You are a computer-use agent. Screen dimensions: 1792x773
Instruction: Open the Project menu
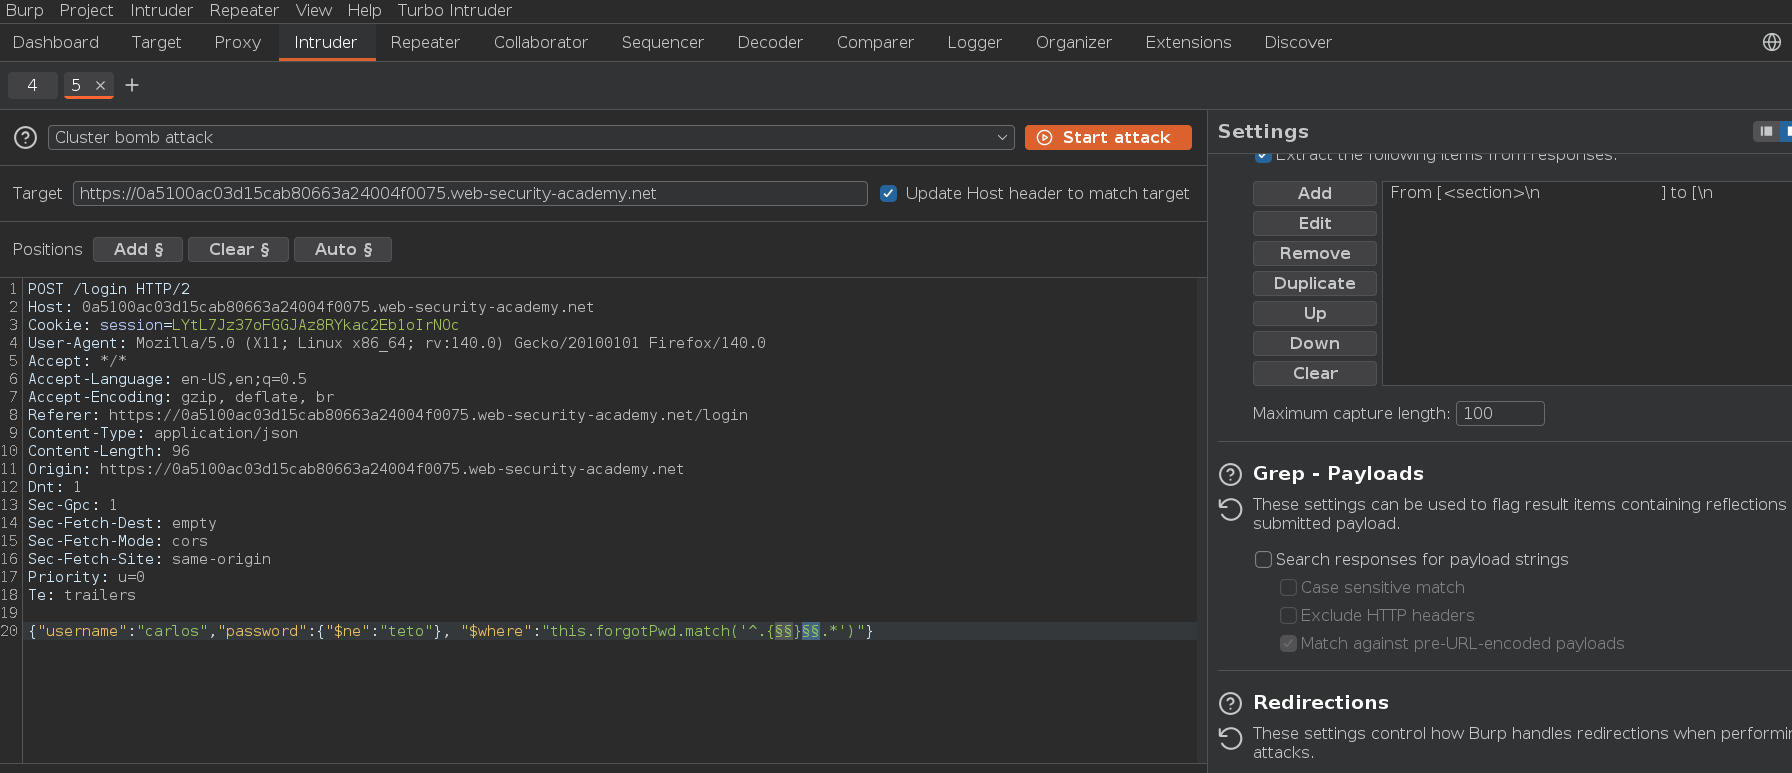(x=86, y=10)
